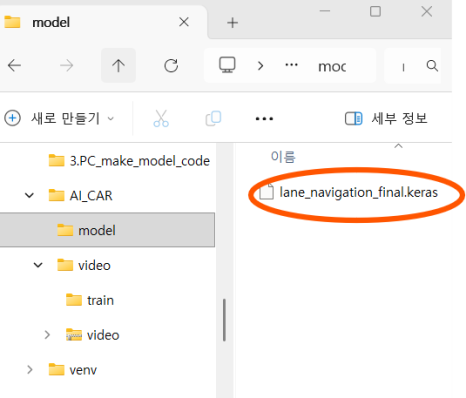Screen dimensions: 466x398
Task: Expand the zipped video folder
Action: [47, 335]
